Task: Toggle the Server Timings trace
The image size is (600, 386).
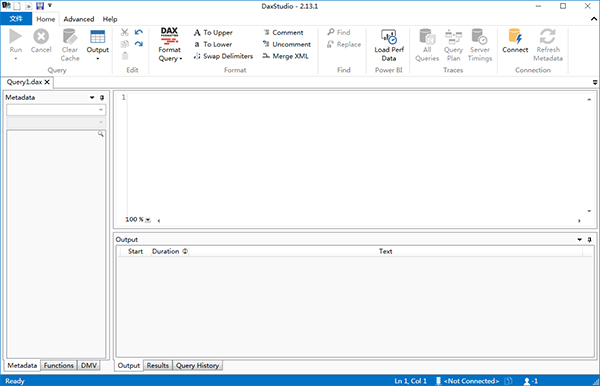Action: click(480, 44)
